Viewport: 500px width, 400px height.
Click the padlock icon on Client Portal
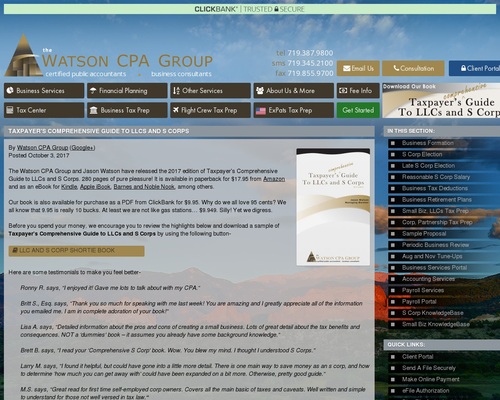pos(463,68)
